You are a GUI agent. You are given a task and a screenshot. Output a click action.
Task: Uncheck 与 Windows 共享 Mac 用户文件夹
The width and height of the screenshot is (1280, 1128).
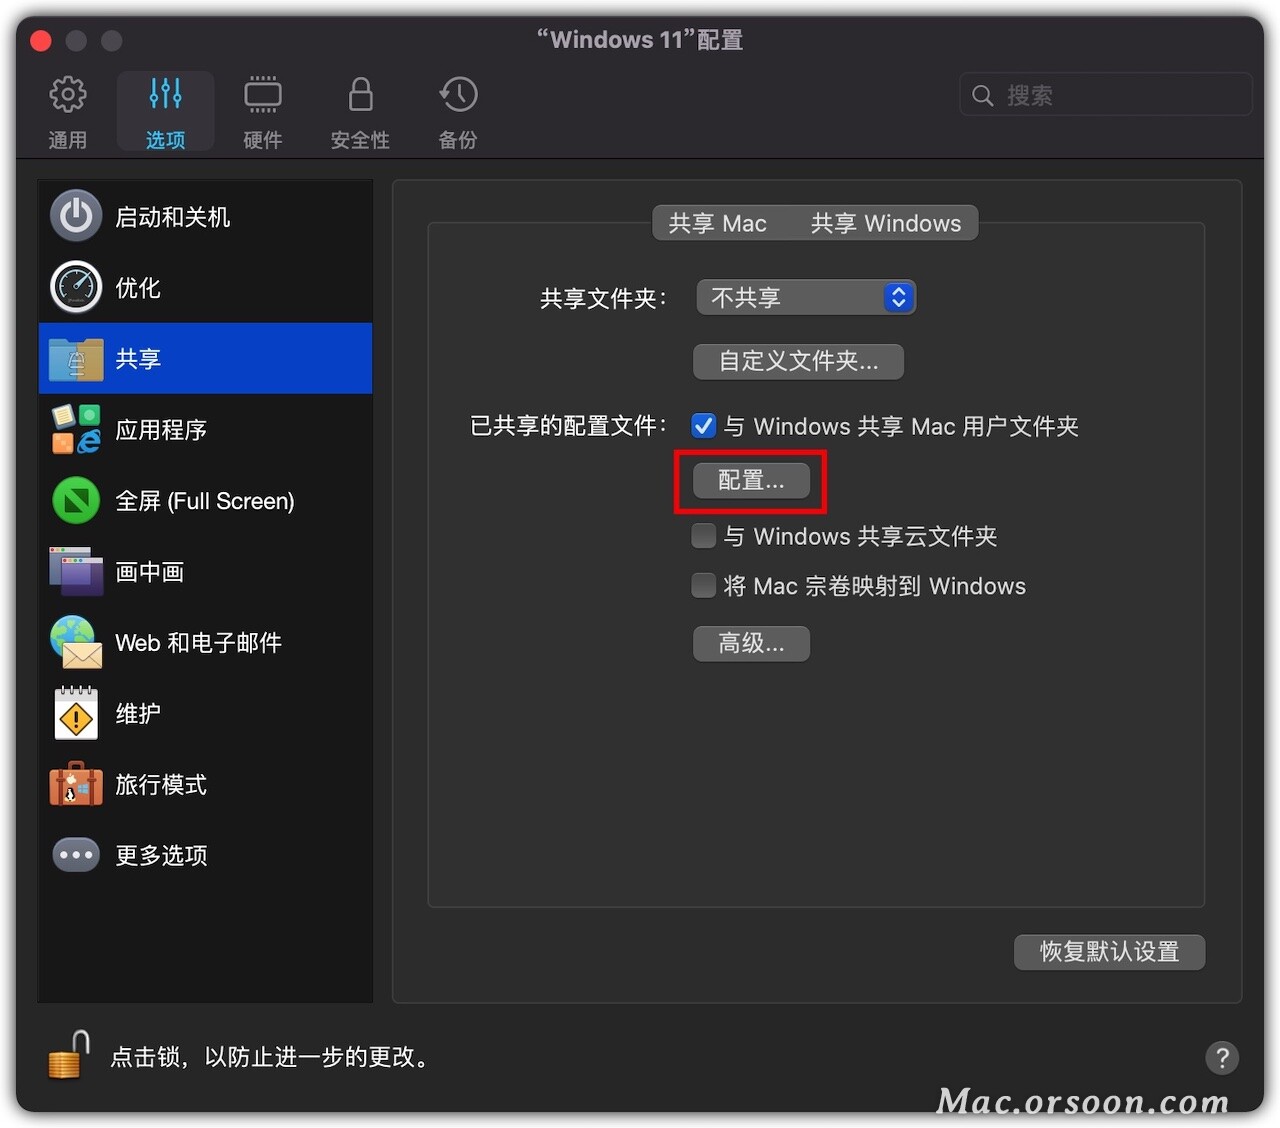point(704,426)
